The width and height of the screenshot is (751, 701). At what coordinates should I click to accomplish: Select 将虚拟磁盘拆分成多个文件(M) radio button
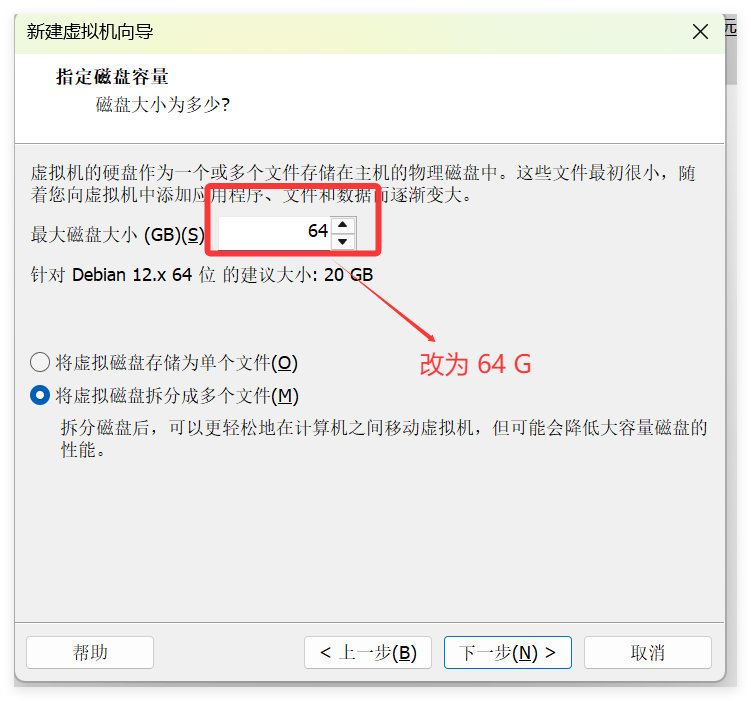pos(40,396)
